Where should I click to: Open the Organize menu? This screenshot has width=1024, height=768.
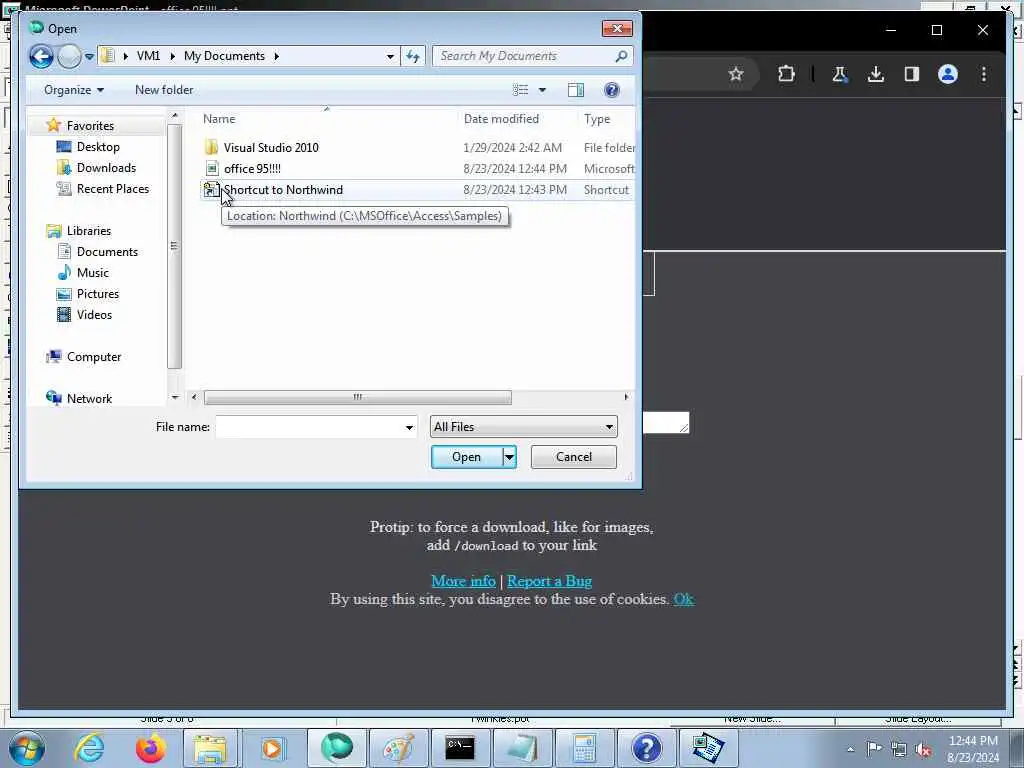(74, 90)
